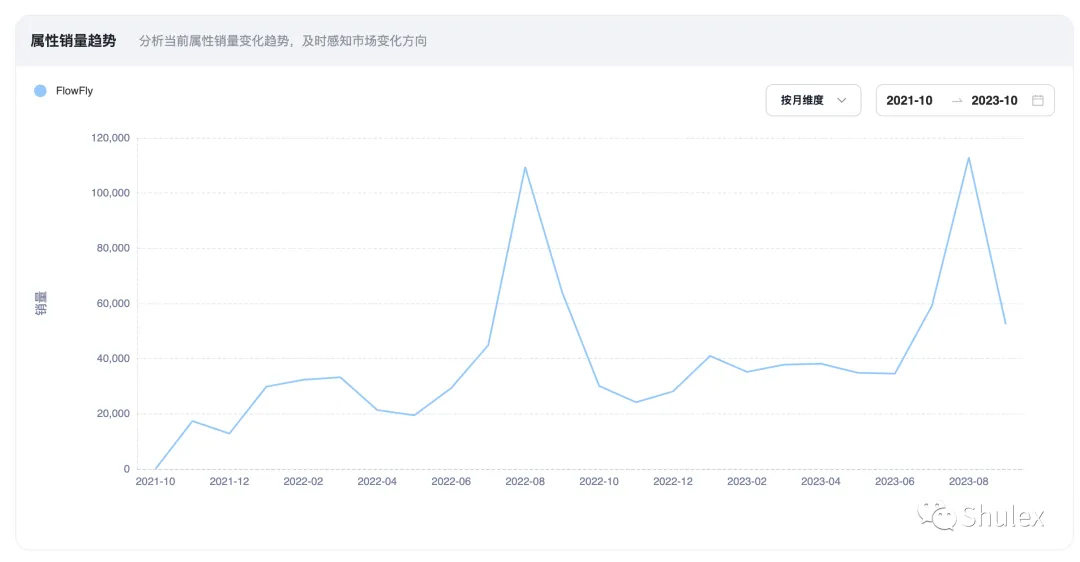Click the 2023-02 x-axis label
The height and width of the screenshot is (562, 1080).
pyautogui.click(x=747, y=481)
